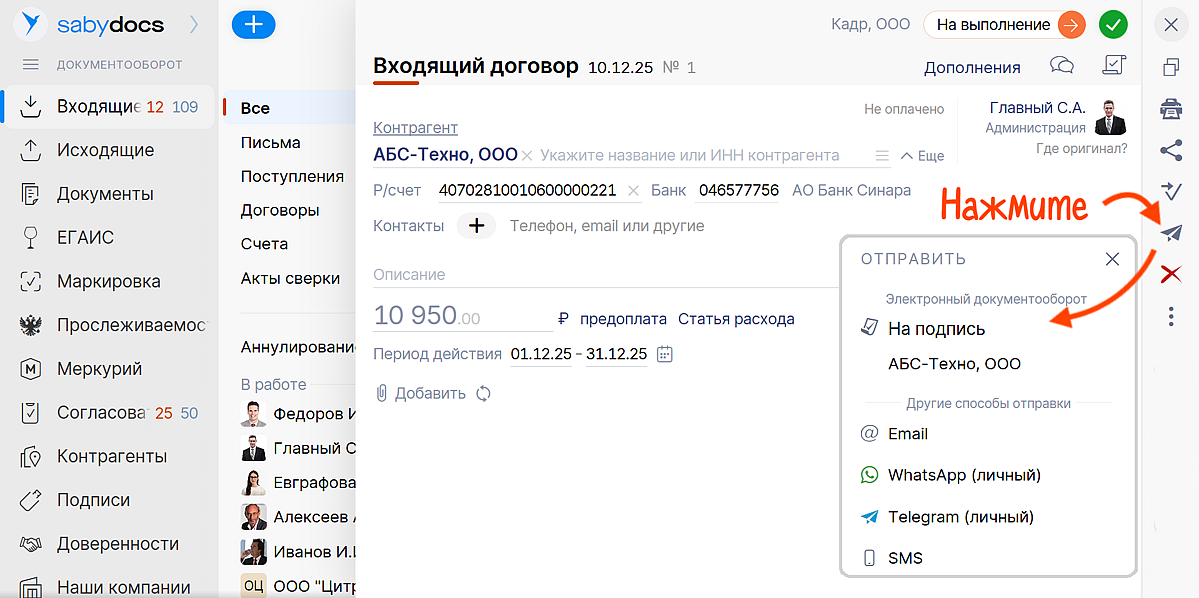Click the Описание input field
Viewport: 1199px width, 598px height.
click(x=600, y=275)
